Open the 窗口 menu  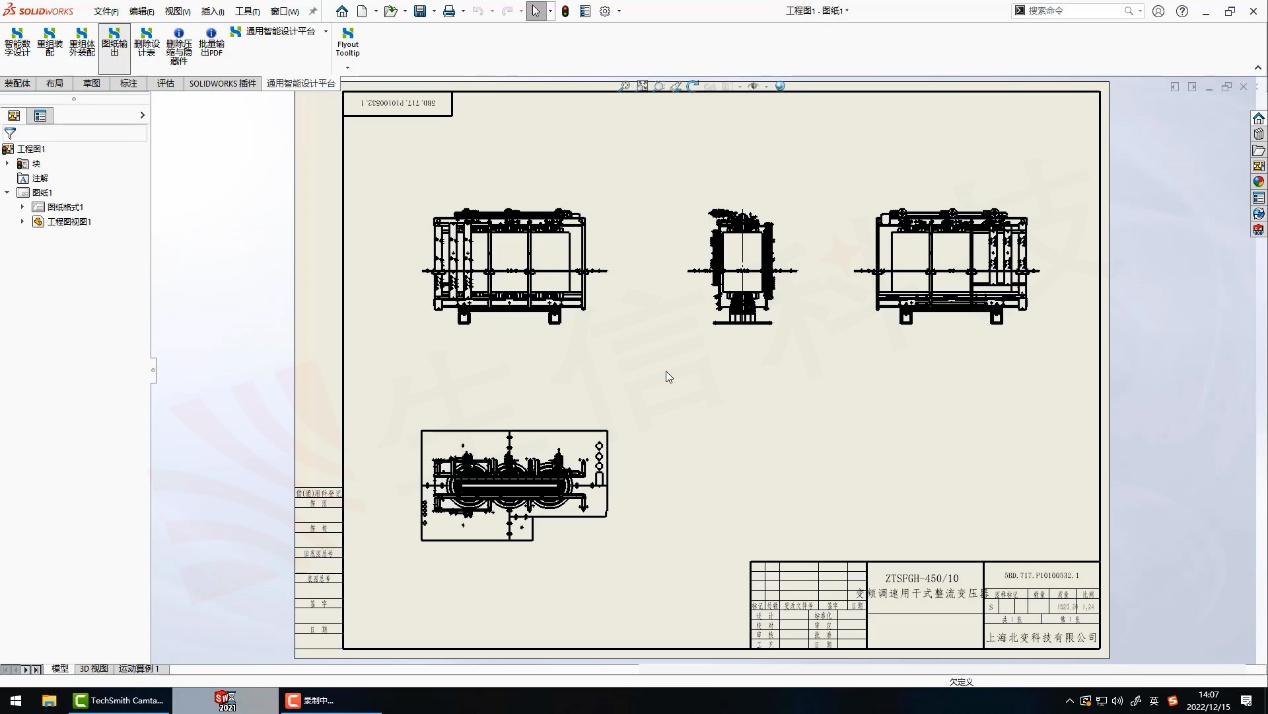tap(284, 11)
